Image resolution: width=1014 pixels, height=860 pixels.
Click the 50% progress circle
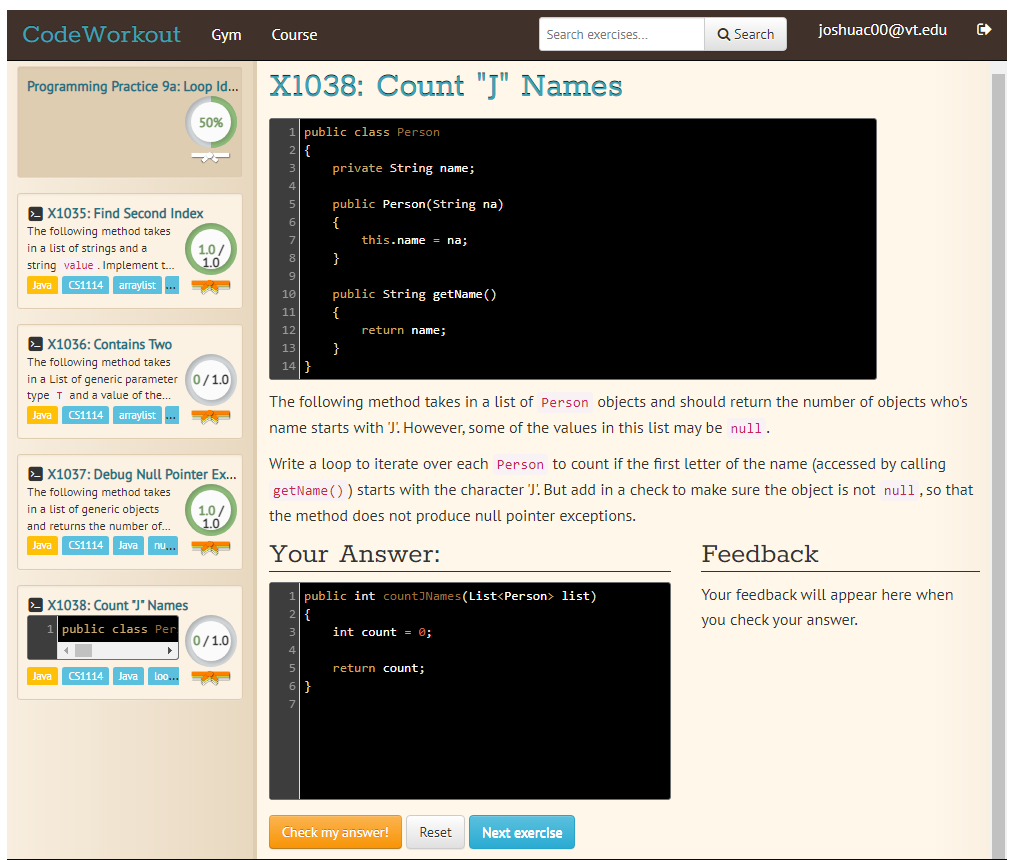[210, 120]
